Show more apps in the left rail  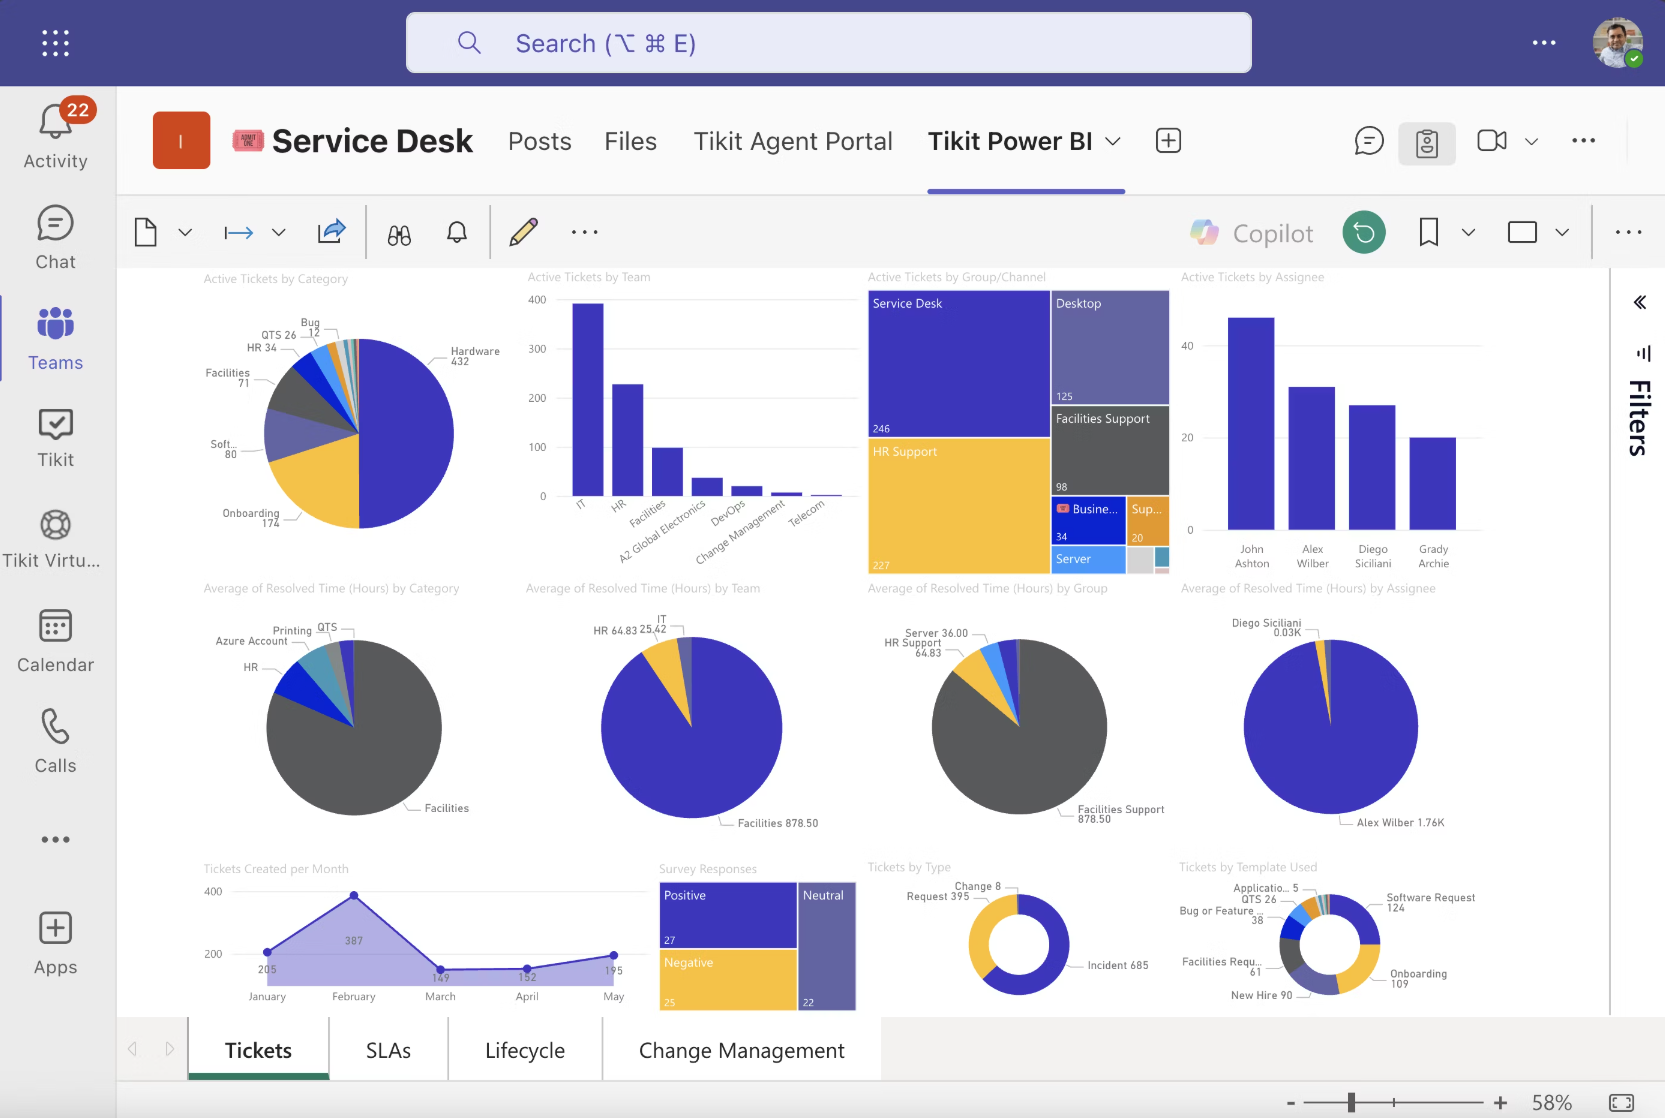pyautogui.click(x=56, y=840)
